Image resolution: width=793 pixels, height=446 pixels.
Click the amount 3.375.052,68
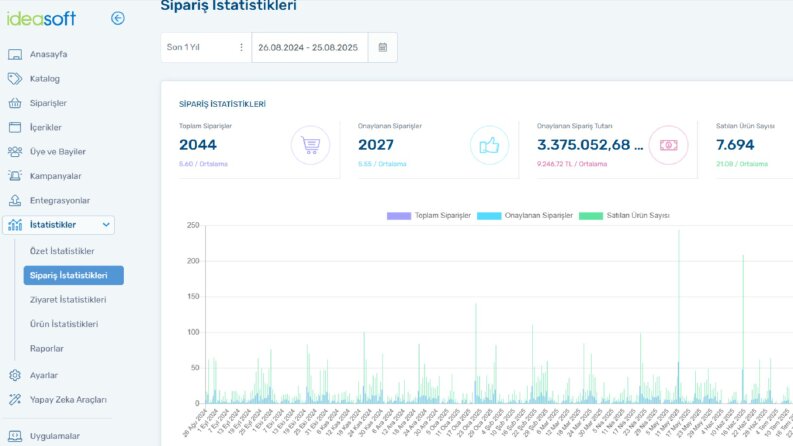point(590,145)
